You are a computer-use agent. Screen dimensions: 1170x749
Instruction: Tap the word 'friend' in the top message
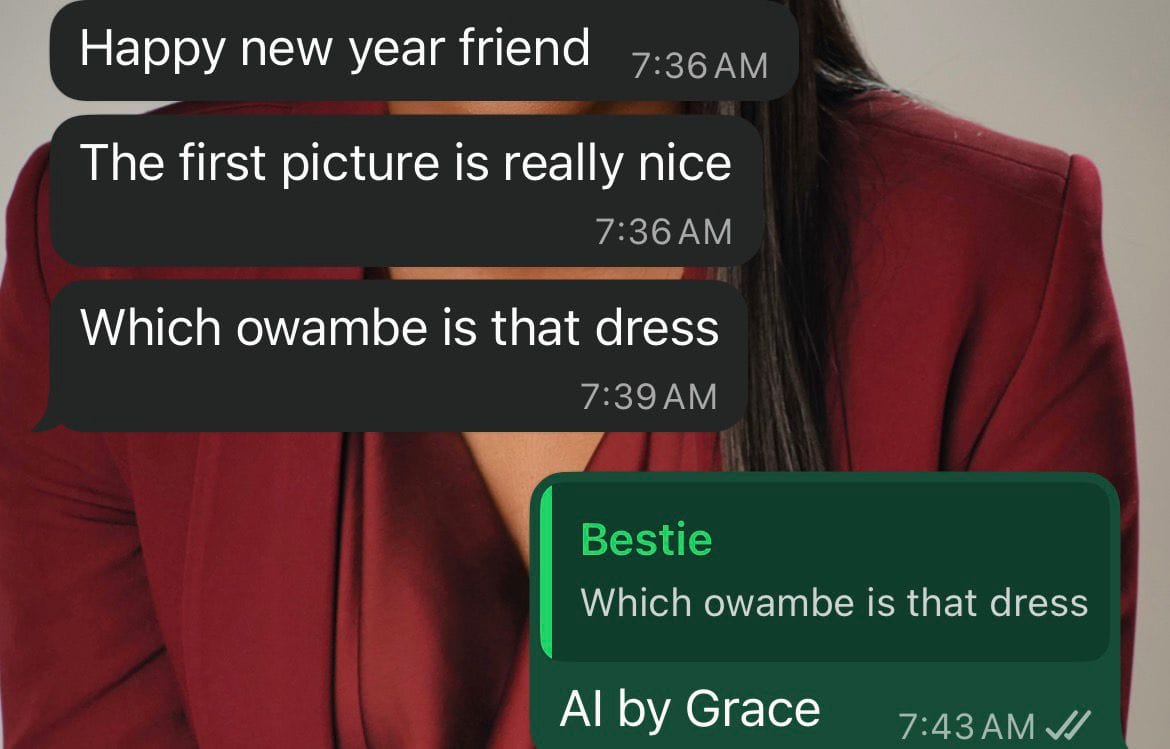[x=525, y=46]
